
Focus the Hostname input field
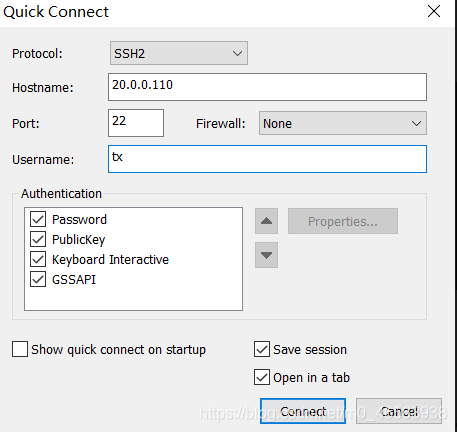click(267, 87)
